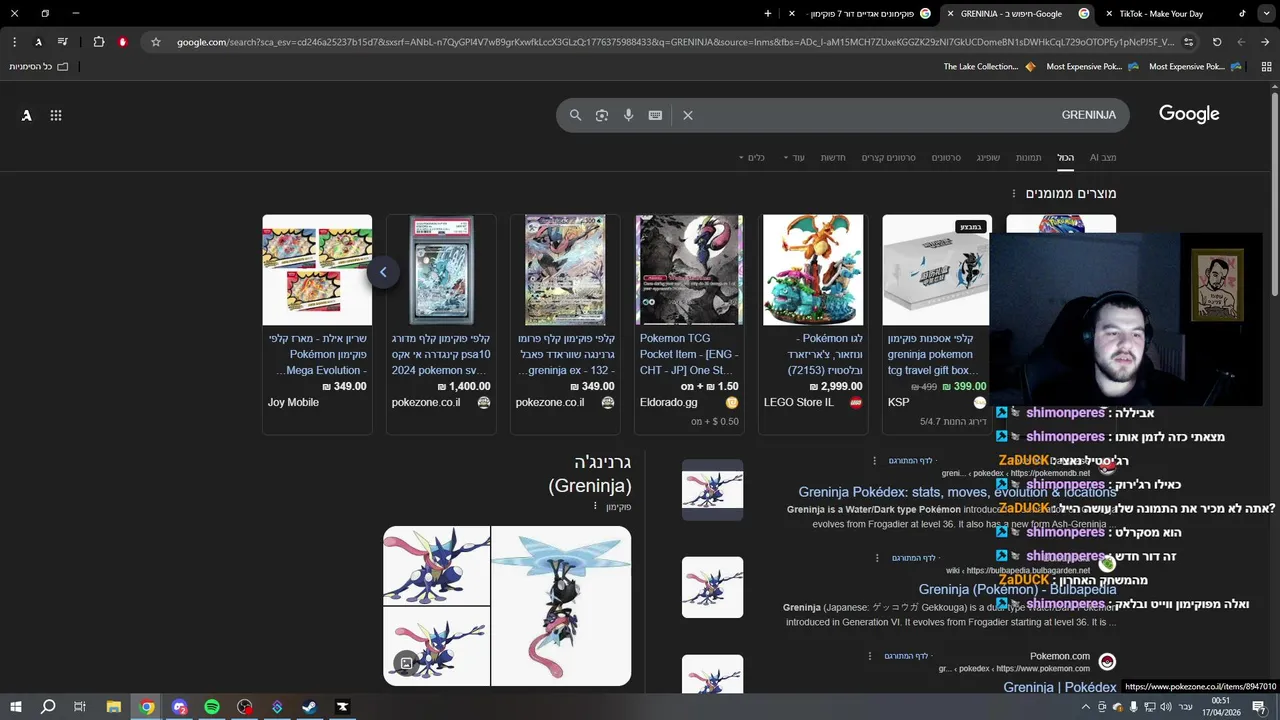Click the Greninja ex 132 card product image

pos(565,270)
